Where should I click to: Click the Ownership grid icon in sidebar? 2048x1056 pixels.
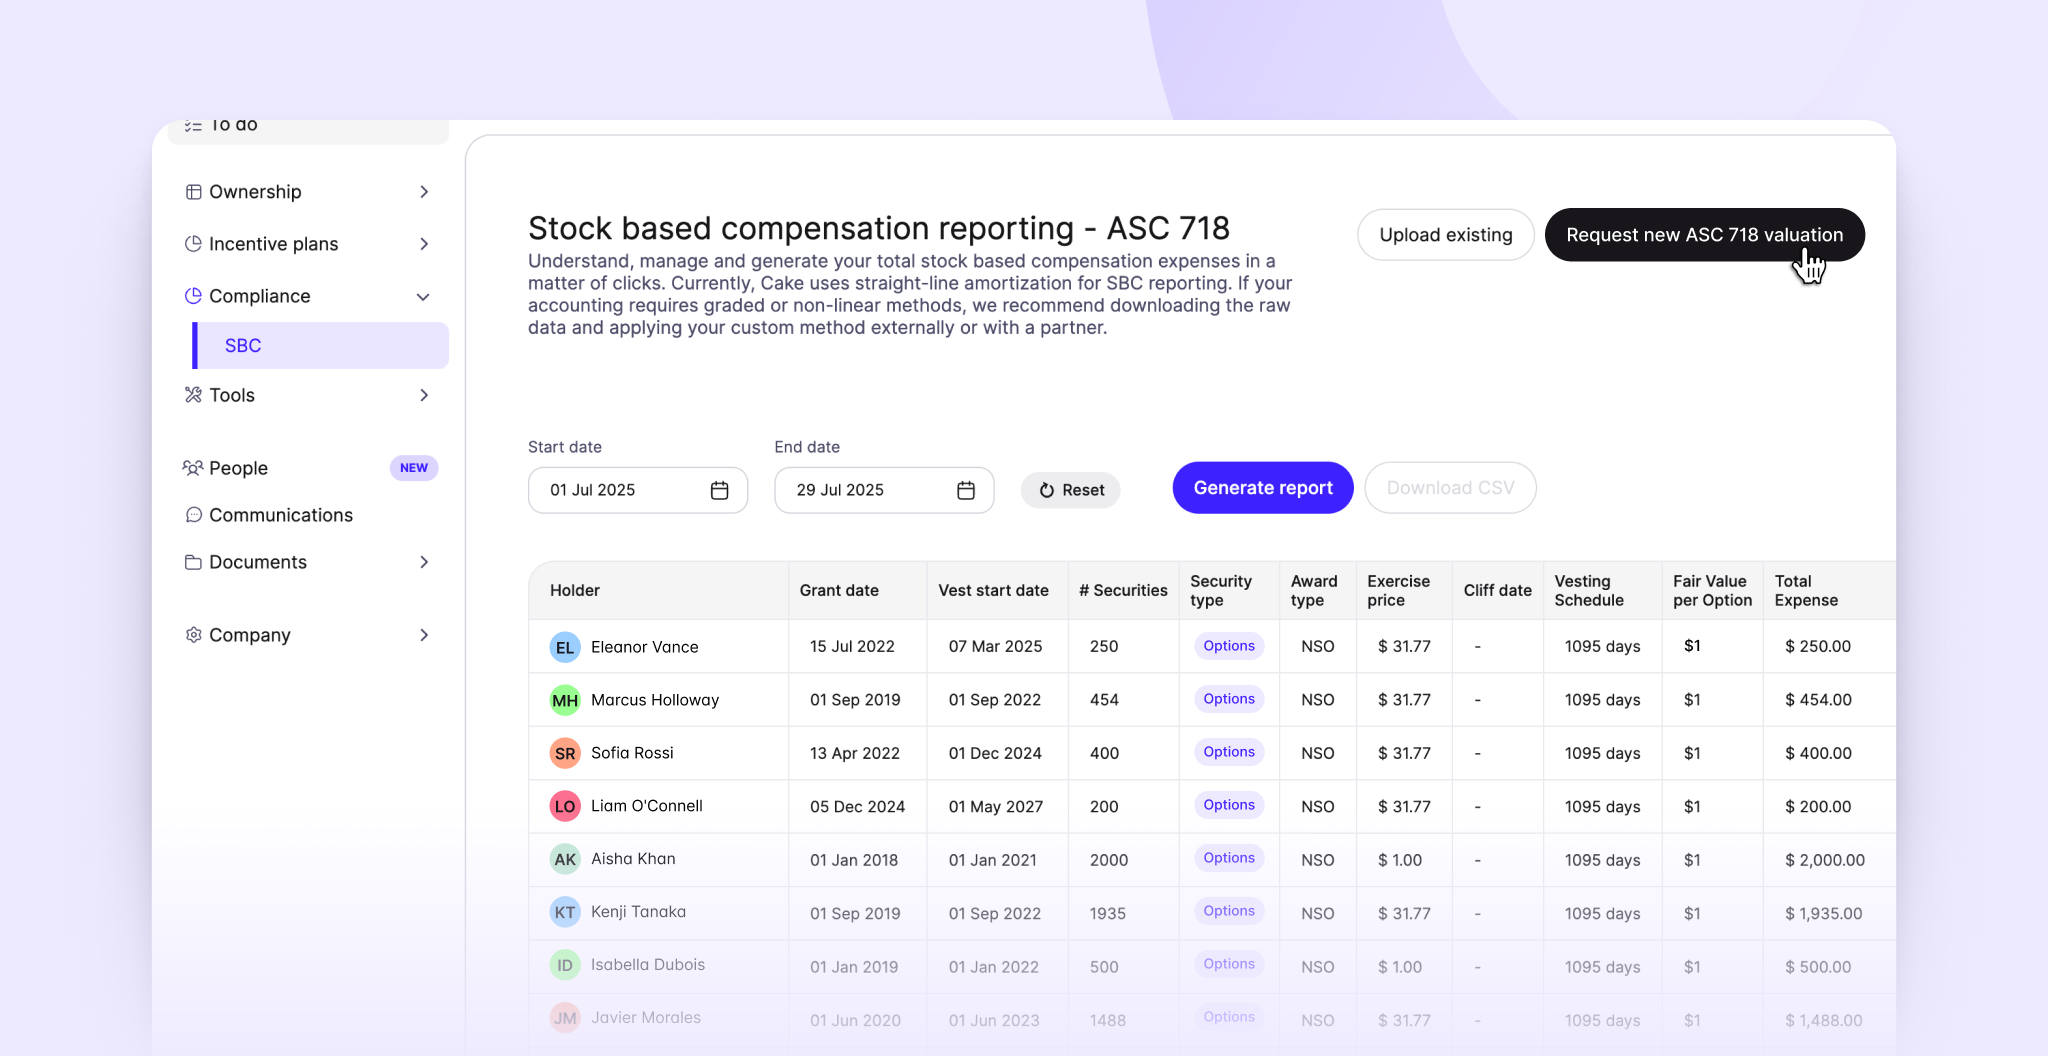click(194, 192)
